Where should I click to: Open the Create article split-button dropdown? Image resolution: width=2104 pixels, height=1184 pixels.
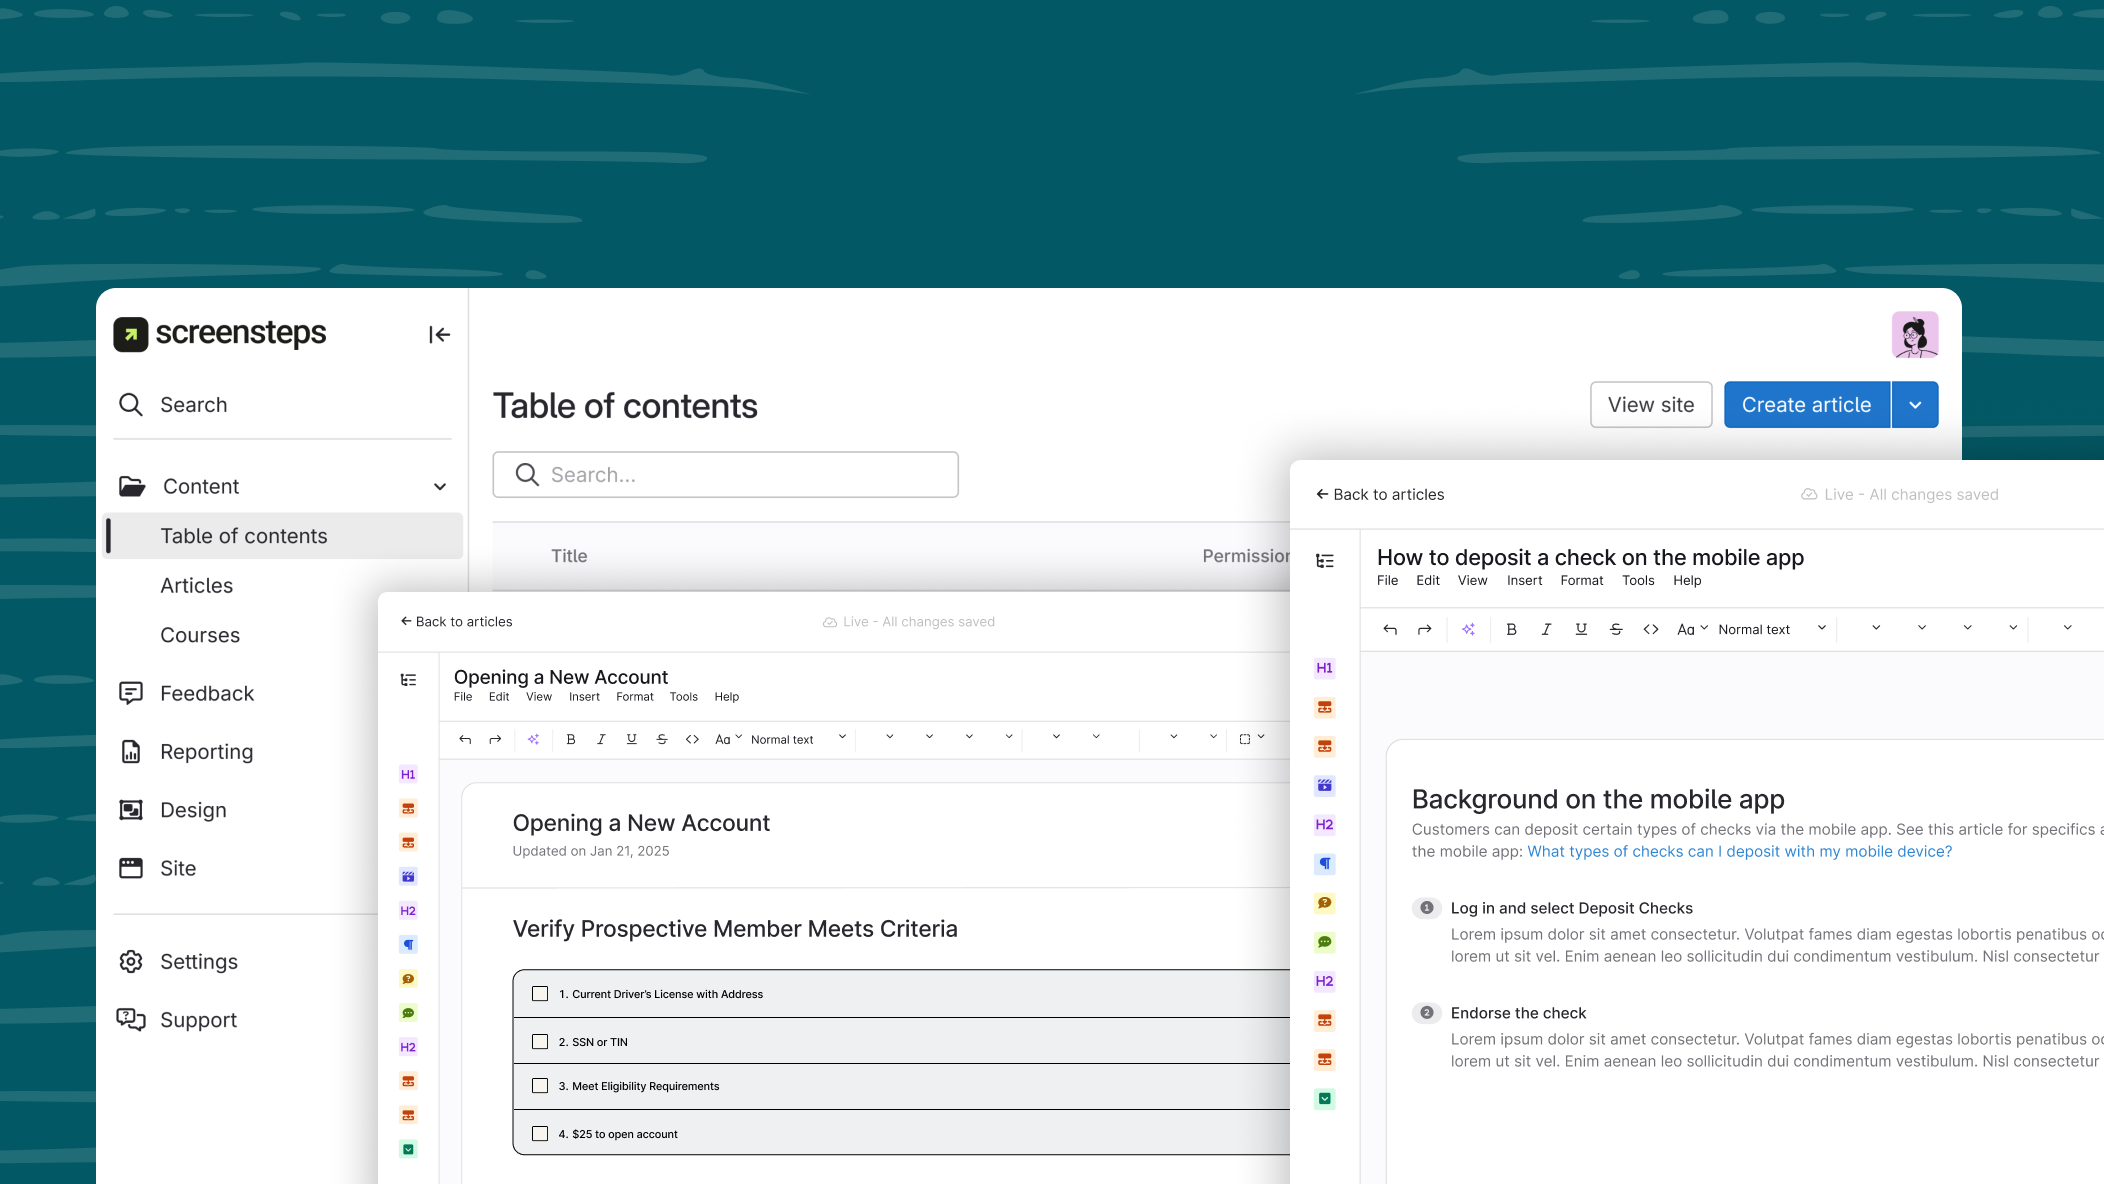(1915, 404)
